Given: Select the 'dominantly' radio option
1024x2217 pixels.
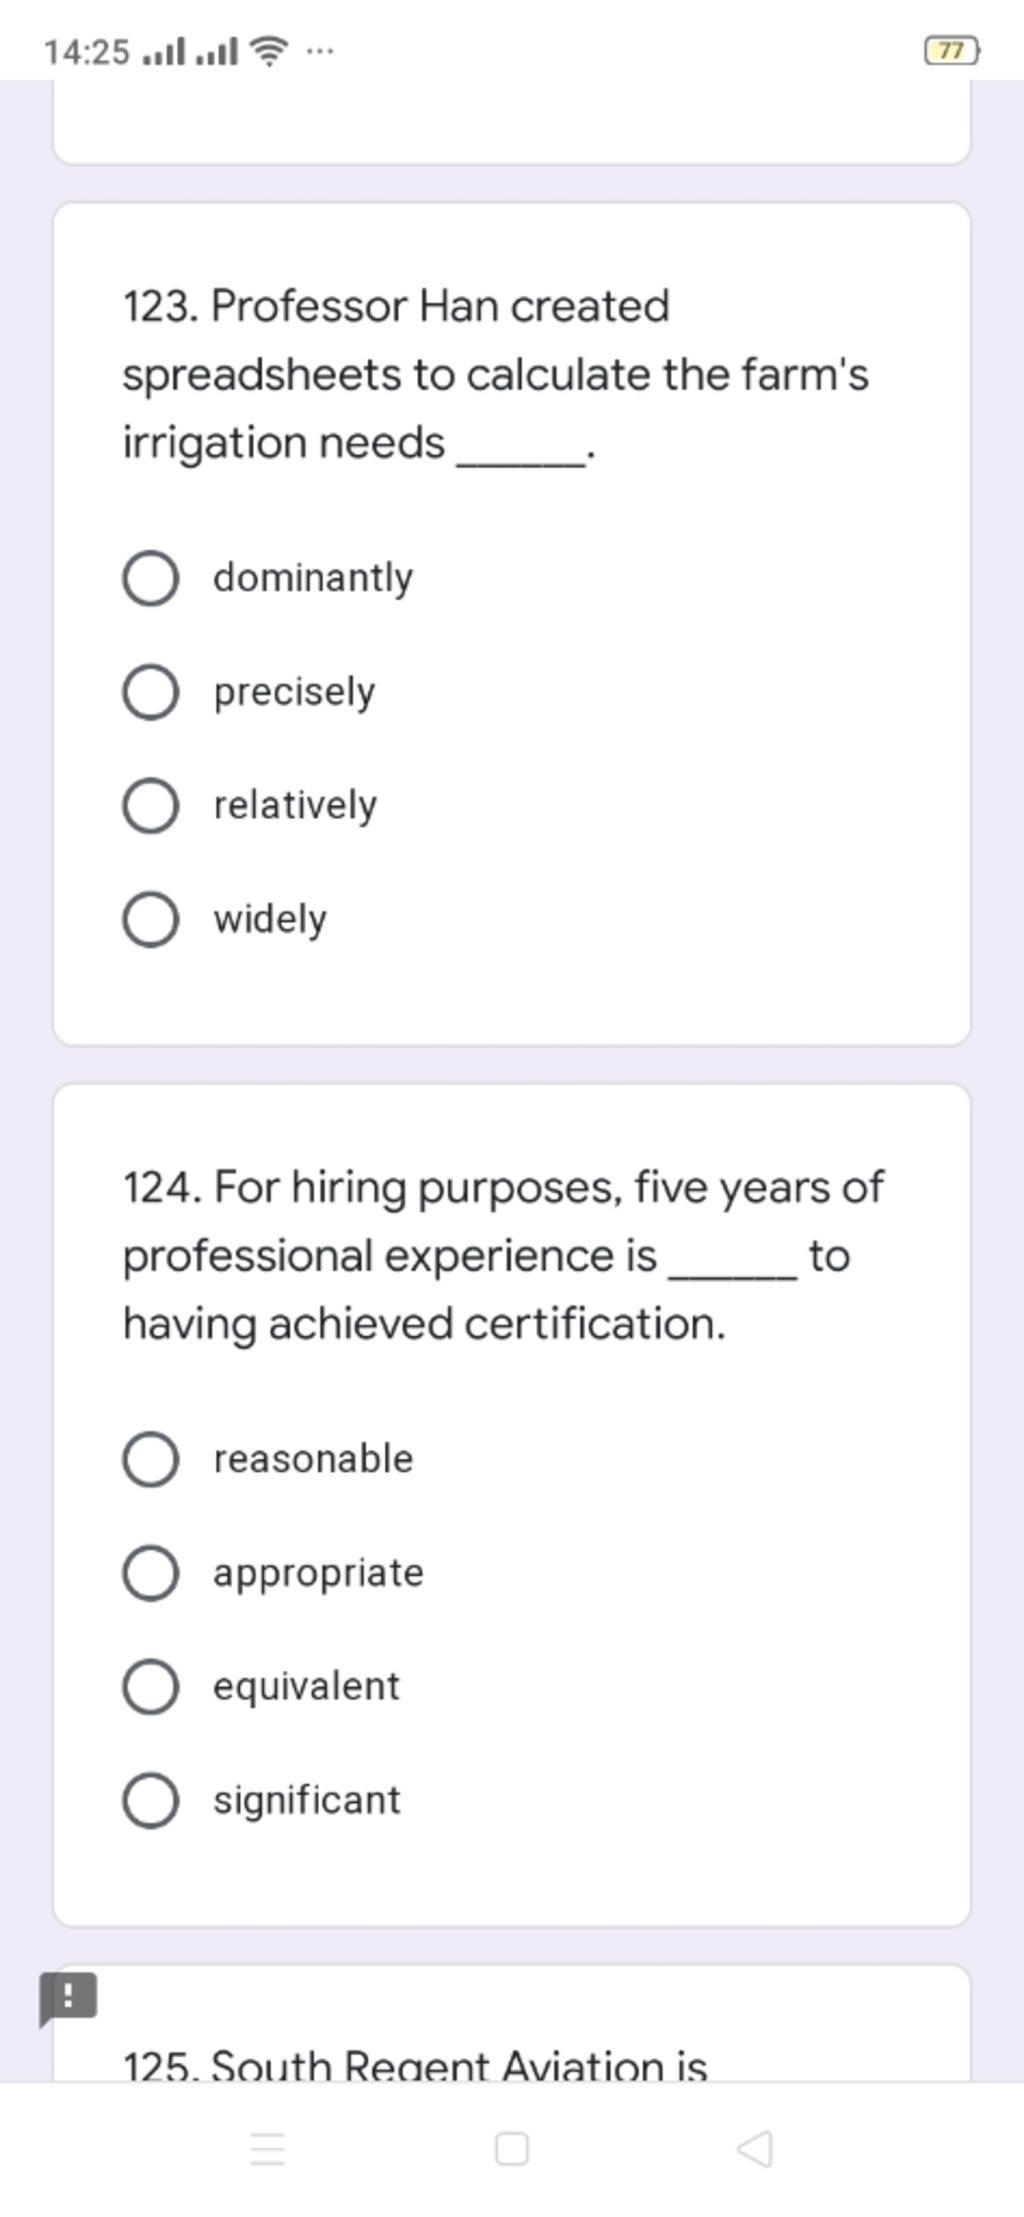Looking at the screenshot, I should [151, 578].
